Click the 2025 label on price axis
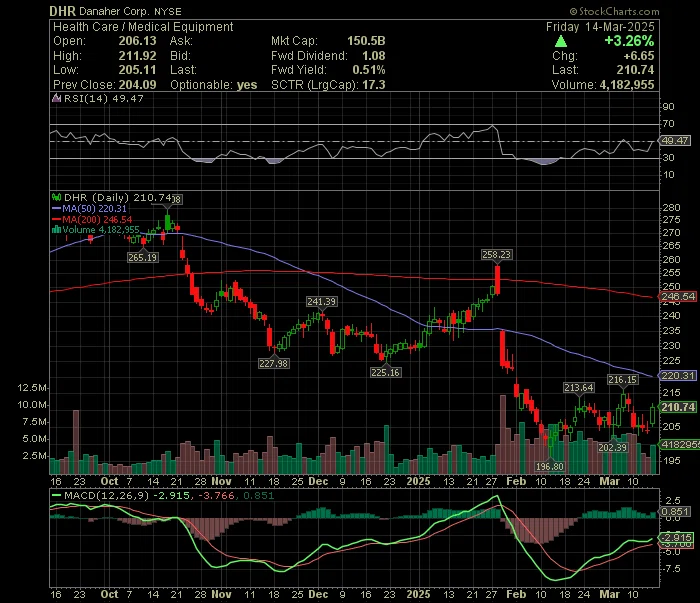This screenshot has height=603, width=700. pyautogui.click(x=418, y=482)
